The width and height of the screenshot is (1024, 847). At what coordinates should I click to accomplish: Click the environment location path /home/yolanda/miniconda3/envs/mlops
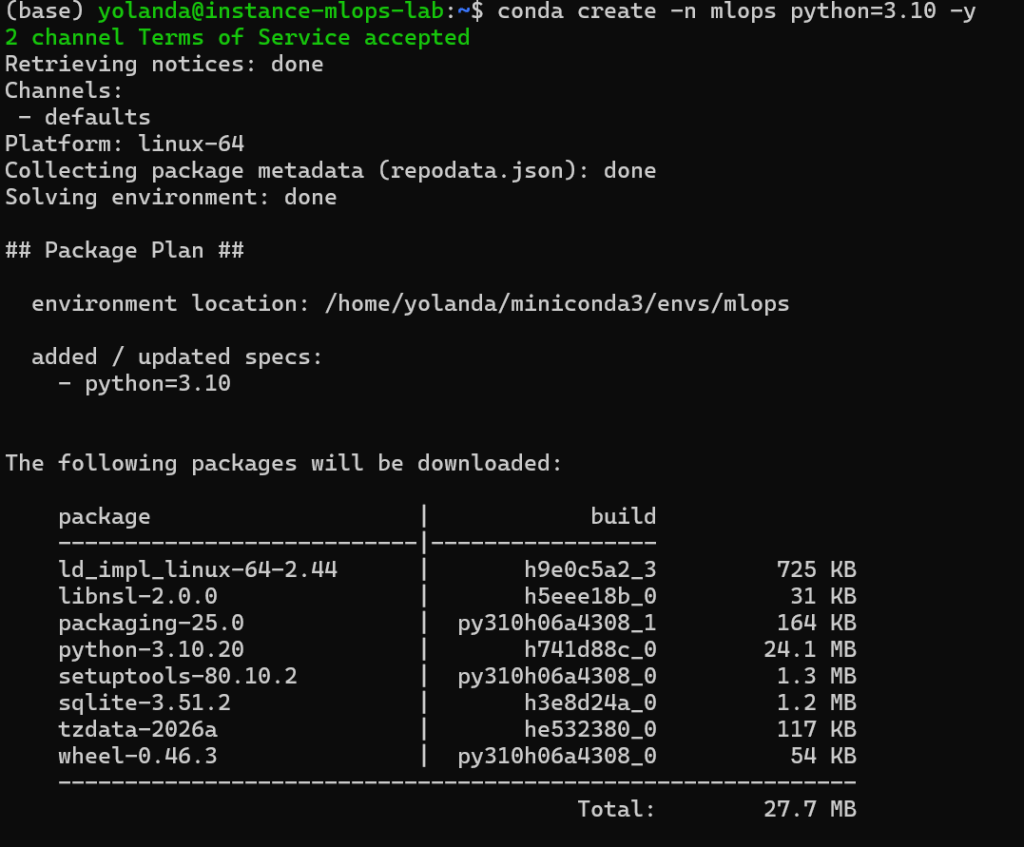tap(557, 303)
